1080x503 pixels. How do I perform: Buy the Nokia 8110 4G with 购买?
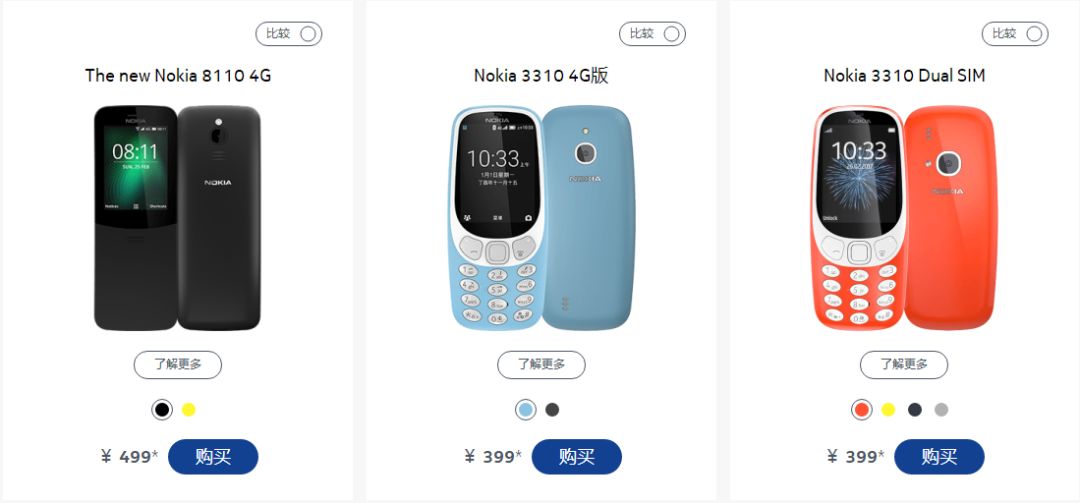(x=214, y=457)
